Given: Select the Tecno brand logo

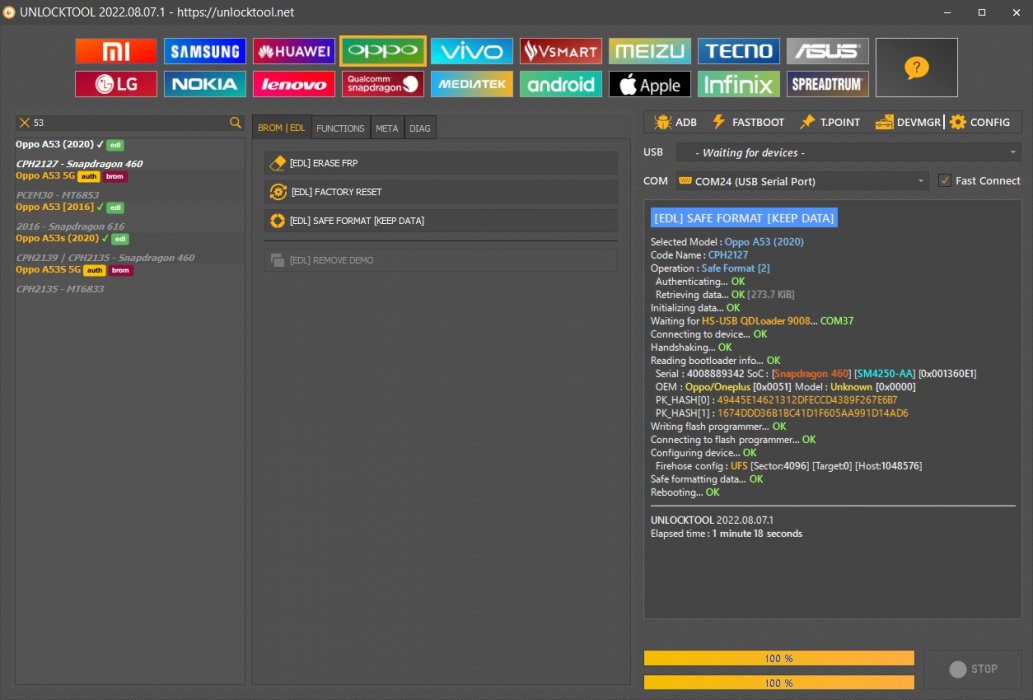Looking at the screenshot, I should [739, 51].
